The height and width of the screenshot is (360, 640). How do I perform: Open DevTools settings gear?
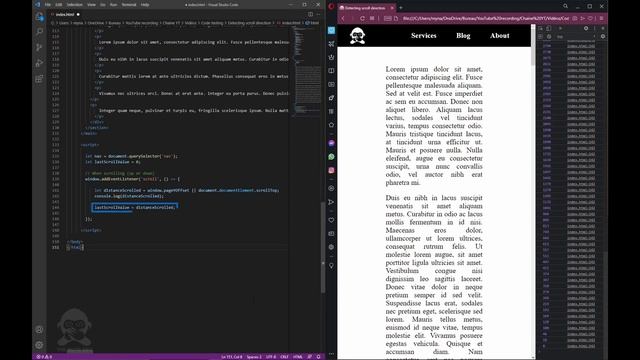586,28
